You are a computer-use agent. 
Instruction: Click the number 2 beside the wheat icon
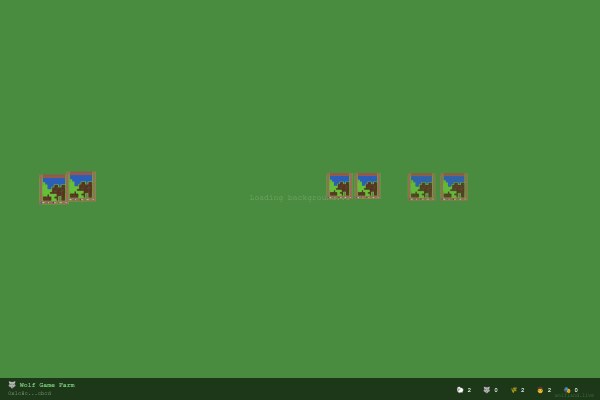[522, 390]
